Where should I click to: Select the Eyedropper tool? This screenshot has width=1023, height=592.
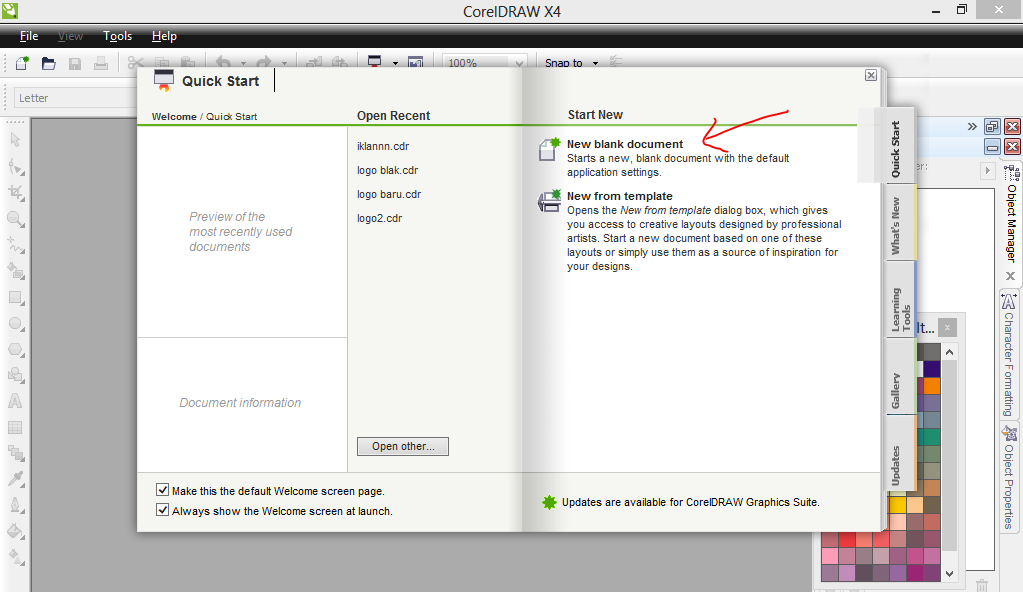(x=16, y=479)
